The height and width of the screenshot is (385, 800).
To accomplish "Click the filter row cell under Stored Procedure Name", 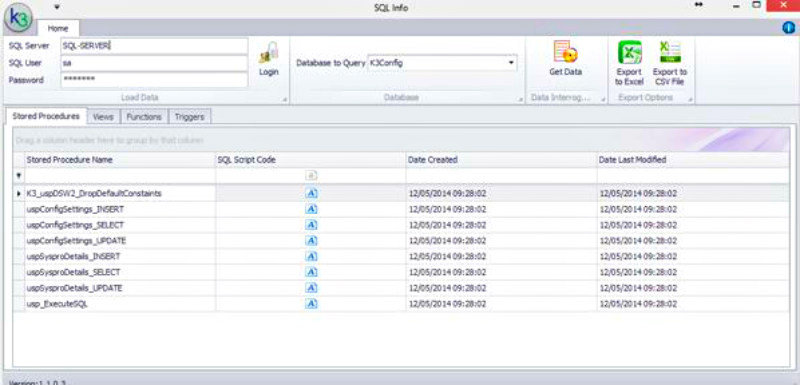I will pos(120,175).
